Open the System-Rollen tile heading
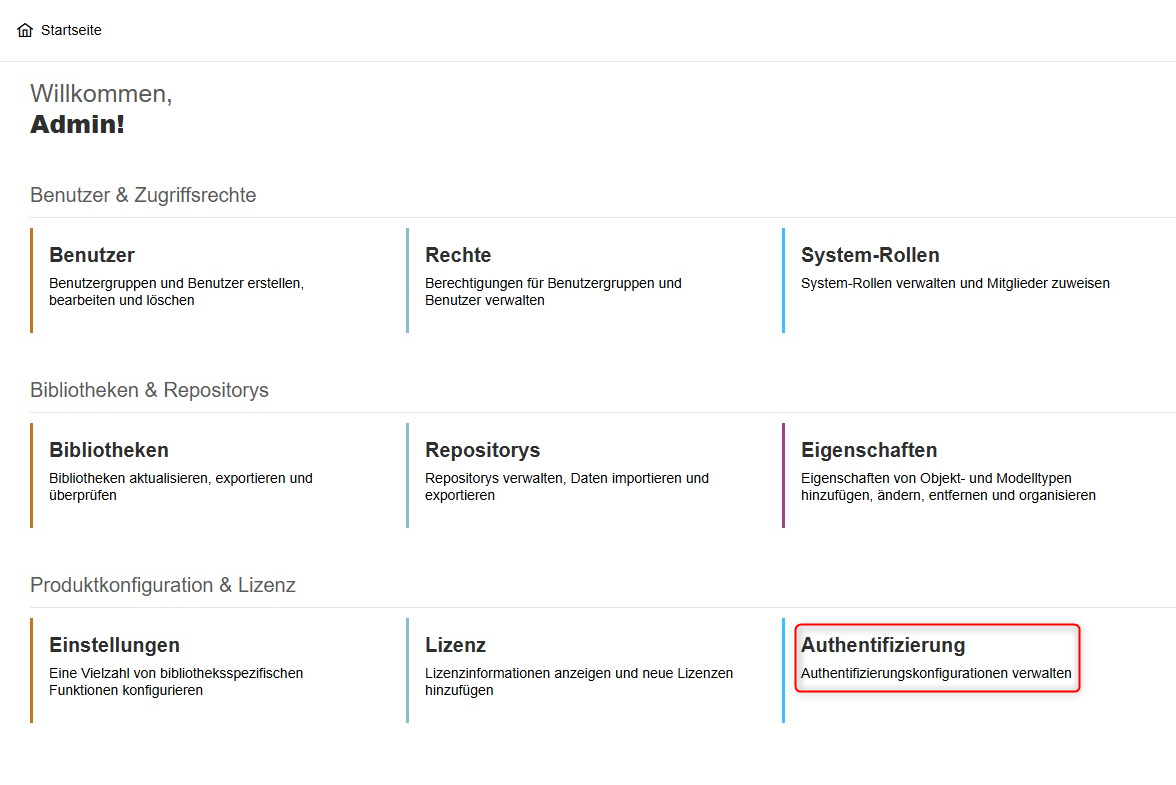1176x785 pixels. coord(870,255)
